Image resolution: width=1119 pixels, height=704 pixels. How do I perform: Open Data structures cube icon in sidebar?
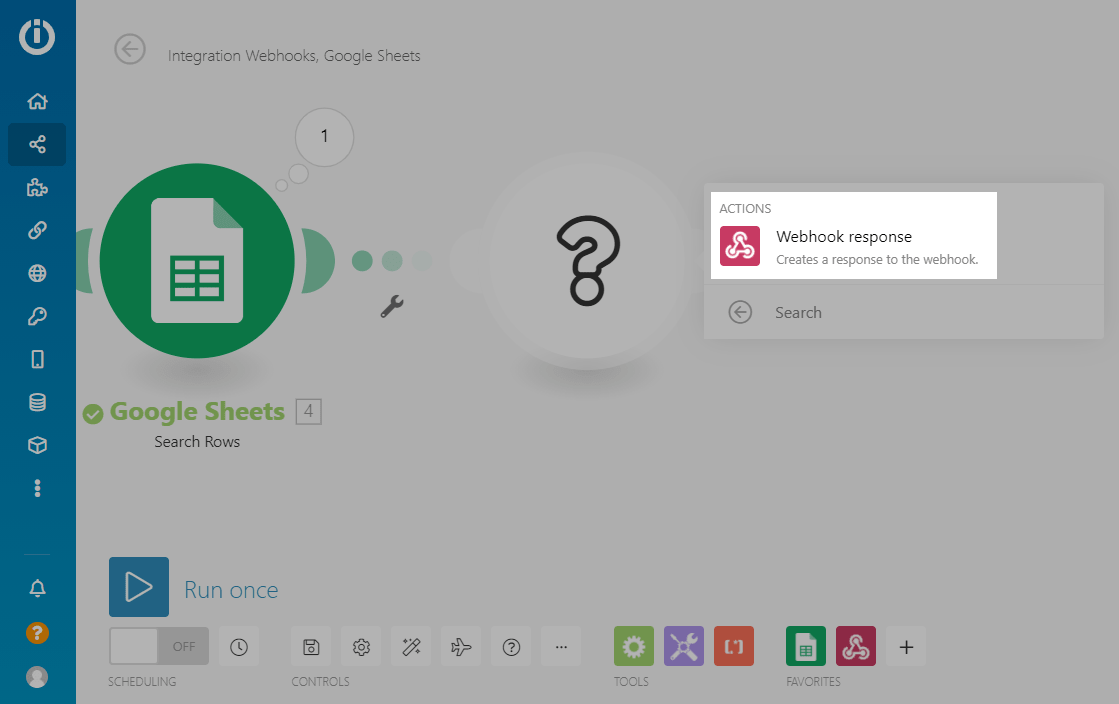click(x=37, y=445)
